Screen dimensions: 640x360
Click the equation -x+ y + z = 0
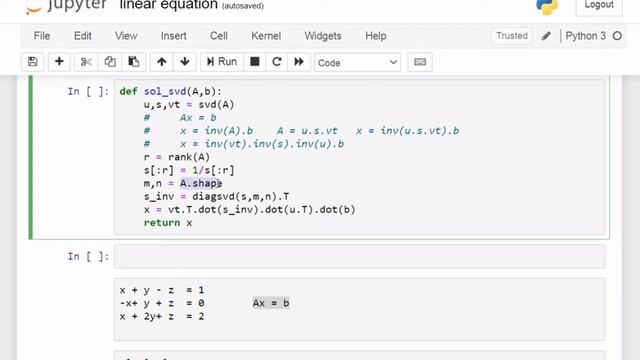(162, 303)
